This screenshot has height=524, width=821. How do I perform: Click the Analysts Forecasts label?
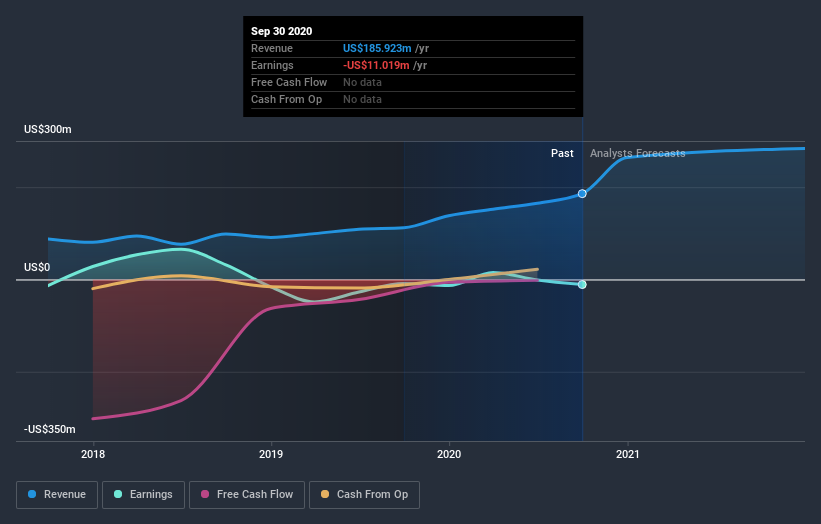[637, 153]
